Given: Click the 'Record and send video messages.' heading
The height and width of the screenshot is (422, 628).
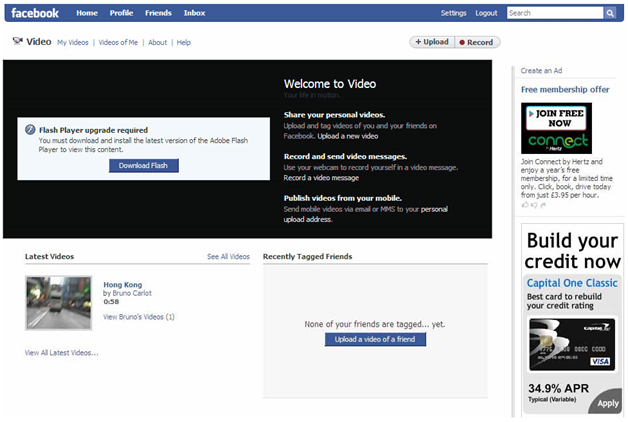Looking at the screenshot, I should (345, 157).
